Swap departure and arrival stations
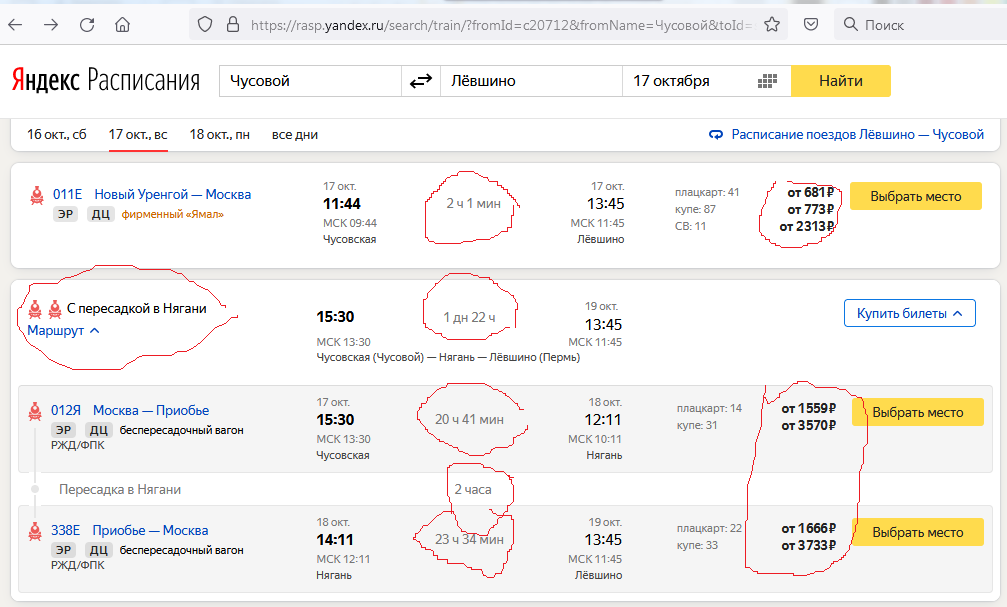Image resolution: width=1007 pixels, height=607 pixels. [x=421, y=81]
